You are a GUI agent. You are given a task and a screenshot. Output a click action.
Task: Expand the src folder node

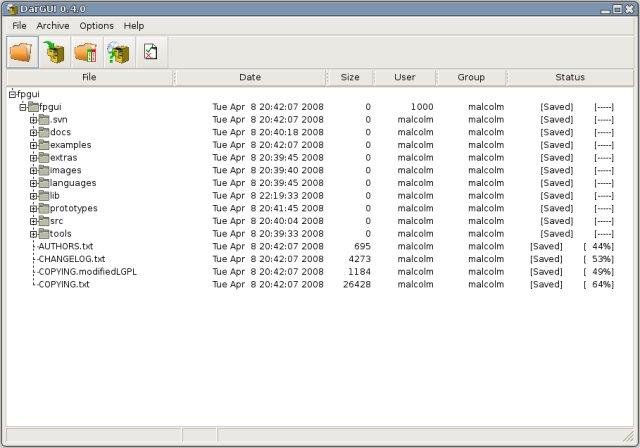33,221
